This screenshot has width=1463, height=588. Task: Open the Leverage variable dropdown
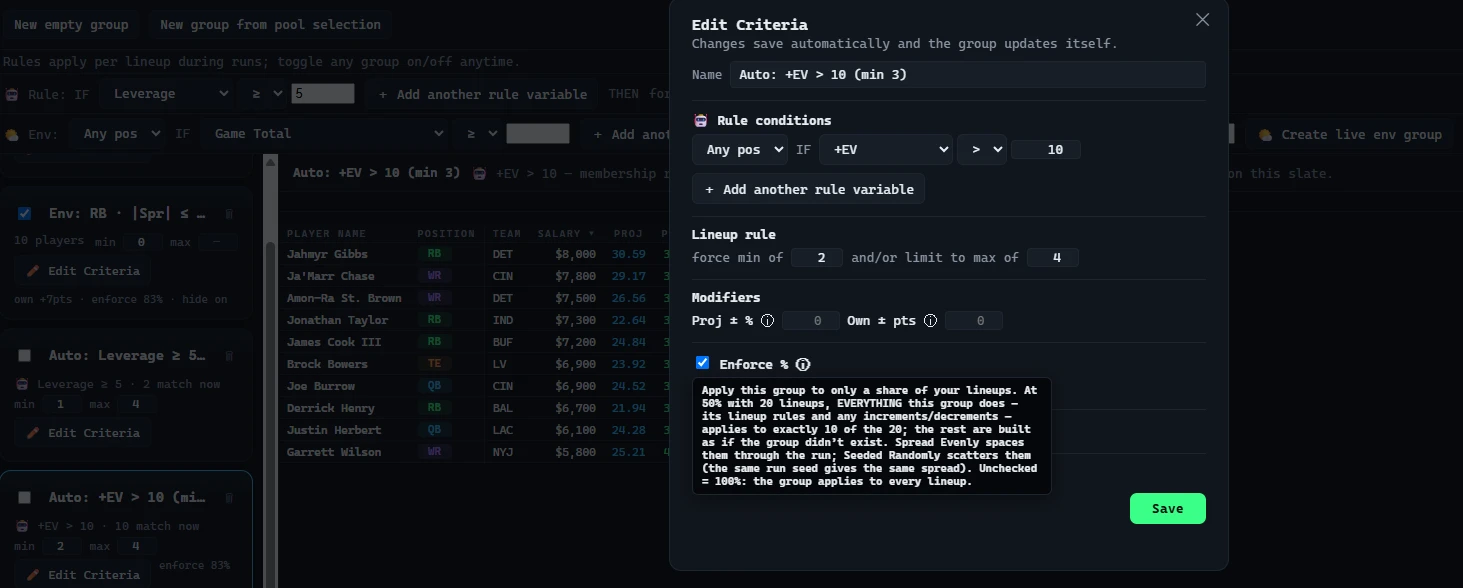click(166, 94)
